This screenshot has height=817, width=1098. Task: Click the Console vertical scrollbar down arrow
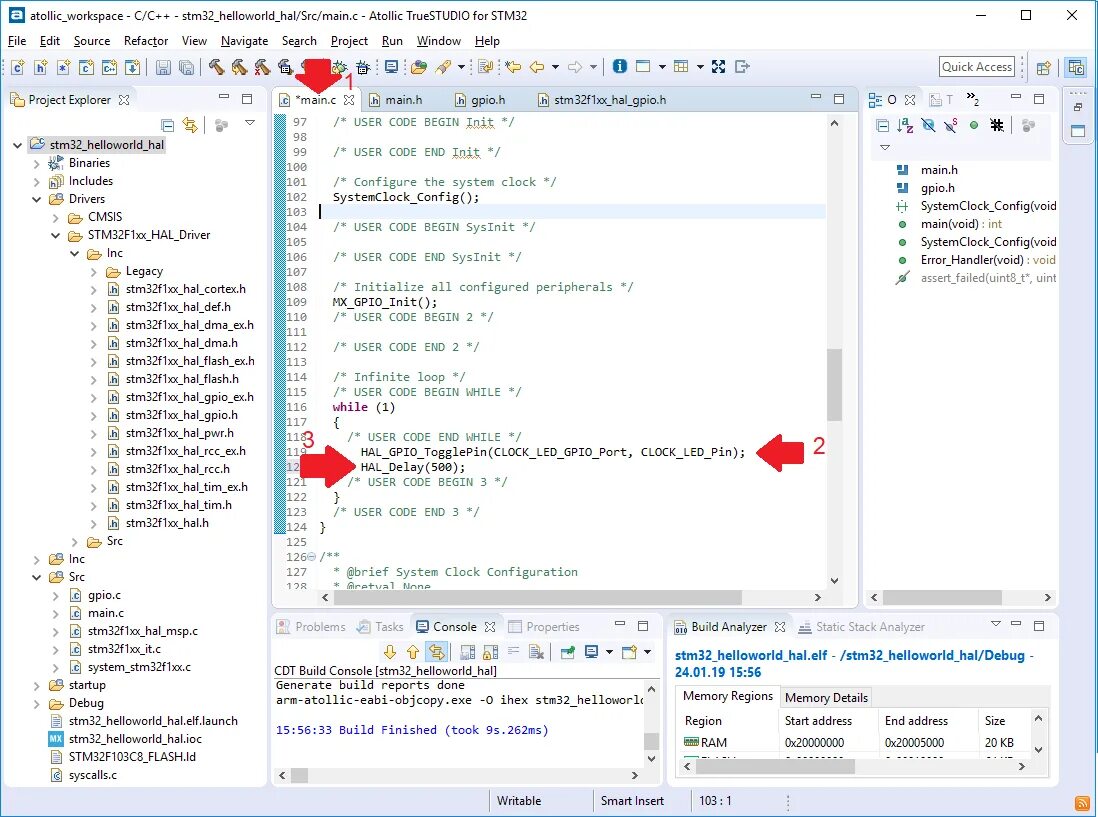click(651, 758)
